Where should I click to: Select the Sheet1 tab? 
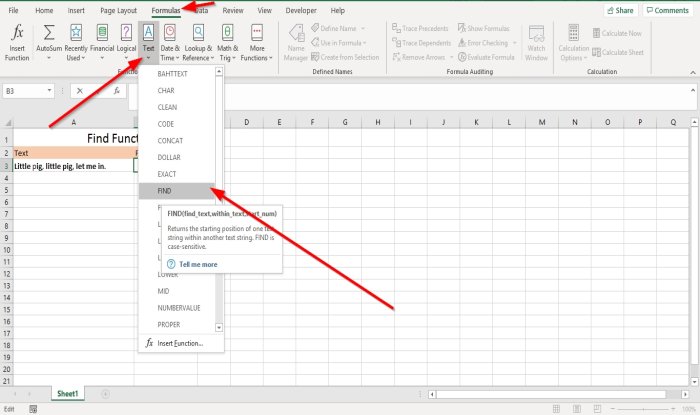point(67,394)
